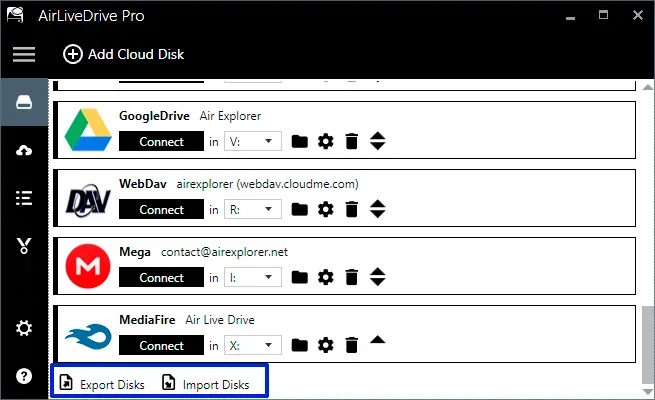Viewport: 655px width, 400px height.
Task: Open Mega disk folder icon
Action: [x=300, y=277]
